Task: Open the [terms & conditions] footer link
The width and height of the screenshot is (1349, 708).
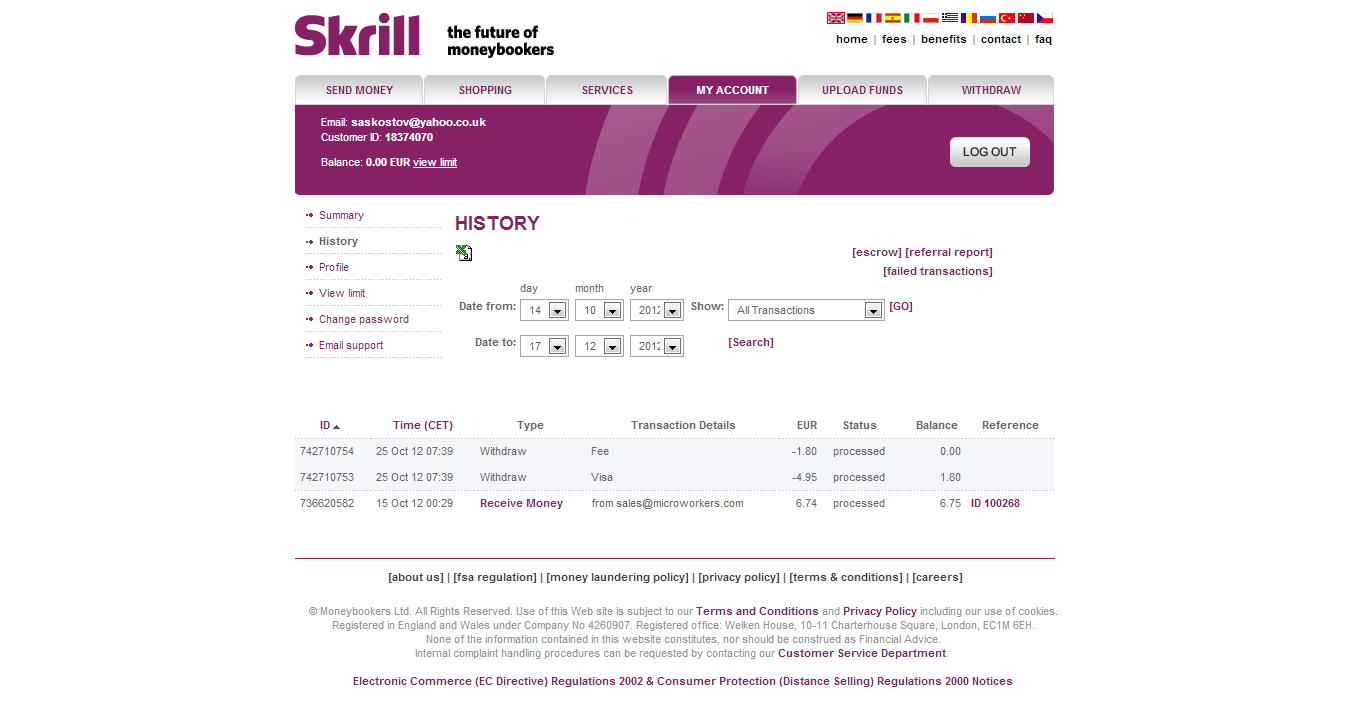Action: [846, 578]
